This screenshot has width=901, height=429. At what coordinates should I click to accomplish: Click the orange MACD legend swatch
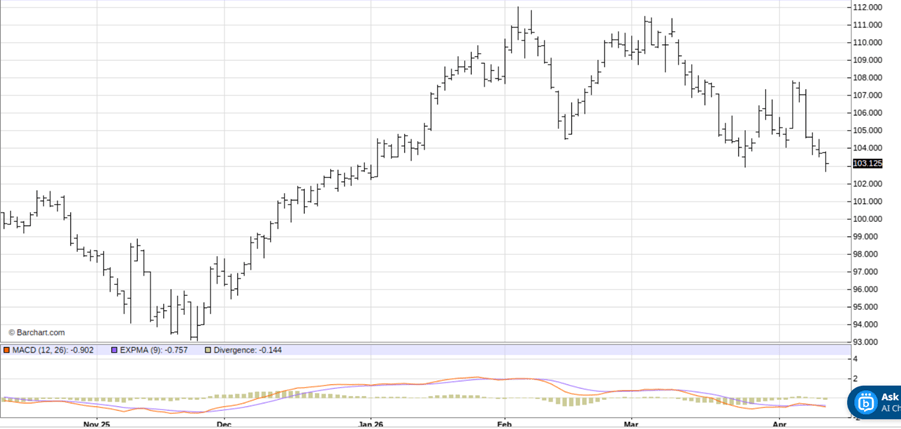point(6,350)
